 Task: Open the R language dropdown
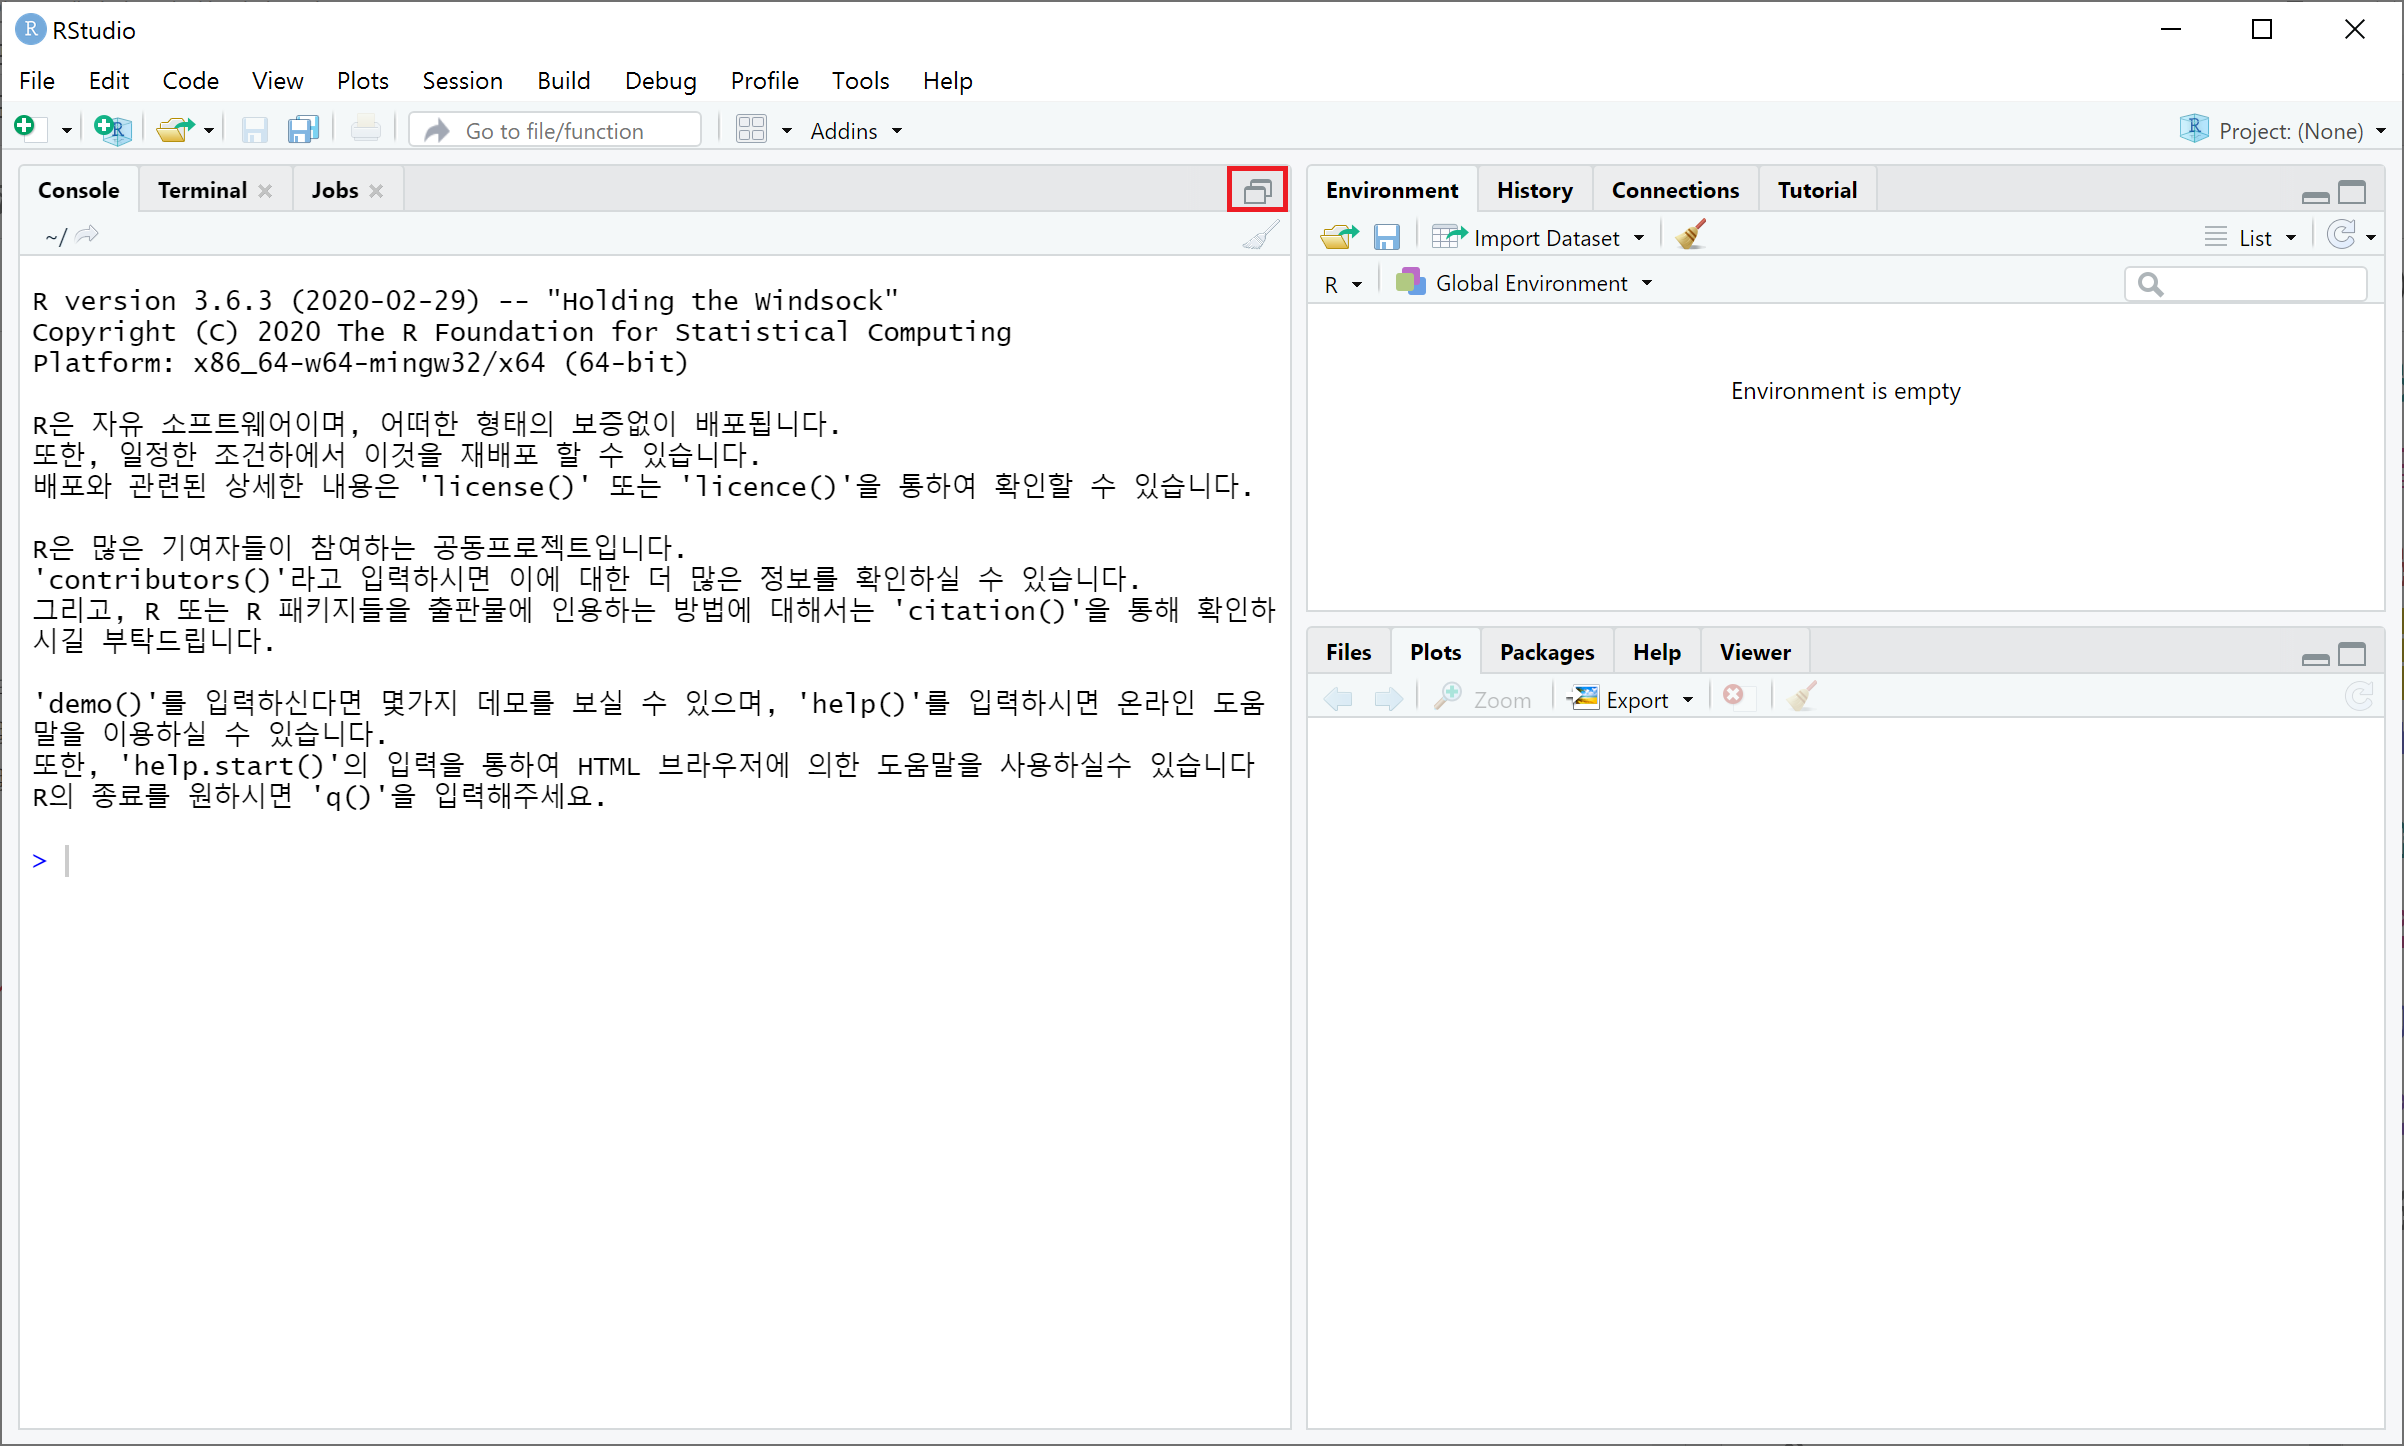coord(1343,284)
